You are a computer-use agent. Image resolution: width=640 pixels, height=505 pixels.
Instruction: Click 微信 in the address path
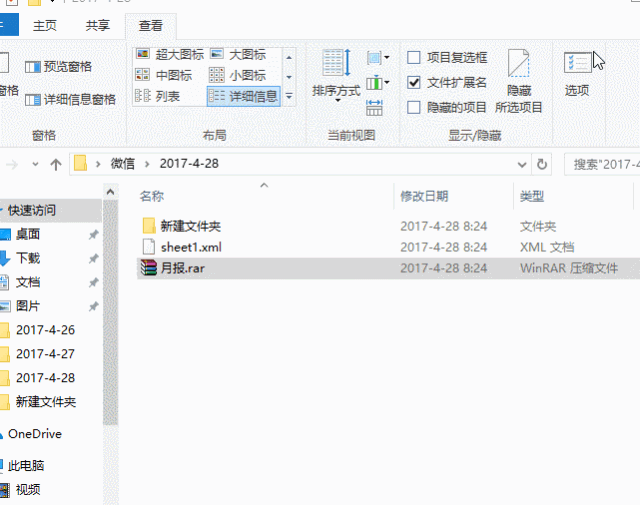click(x=122, y=164)
